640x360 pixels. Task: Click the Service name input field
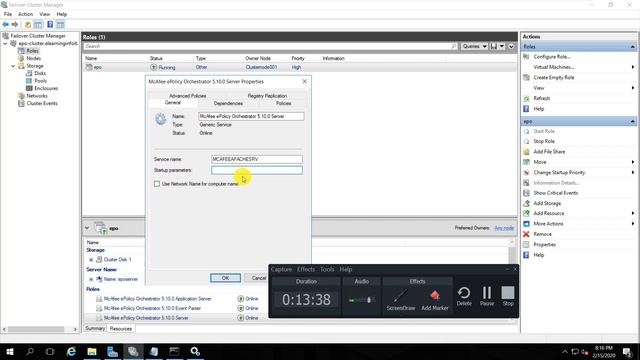click(257, 159)
